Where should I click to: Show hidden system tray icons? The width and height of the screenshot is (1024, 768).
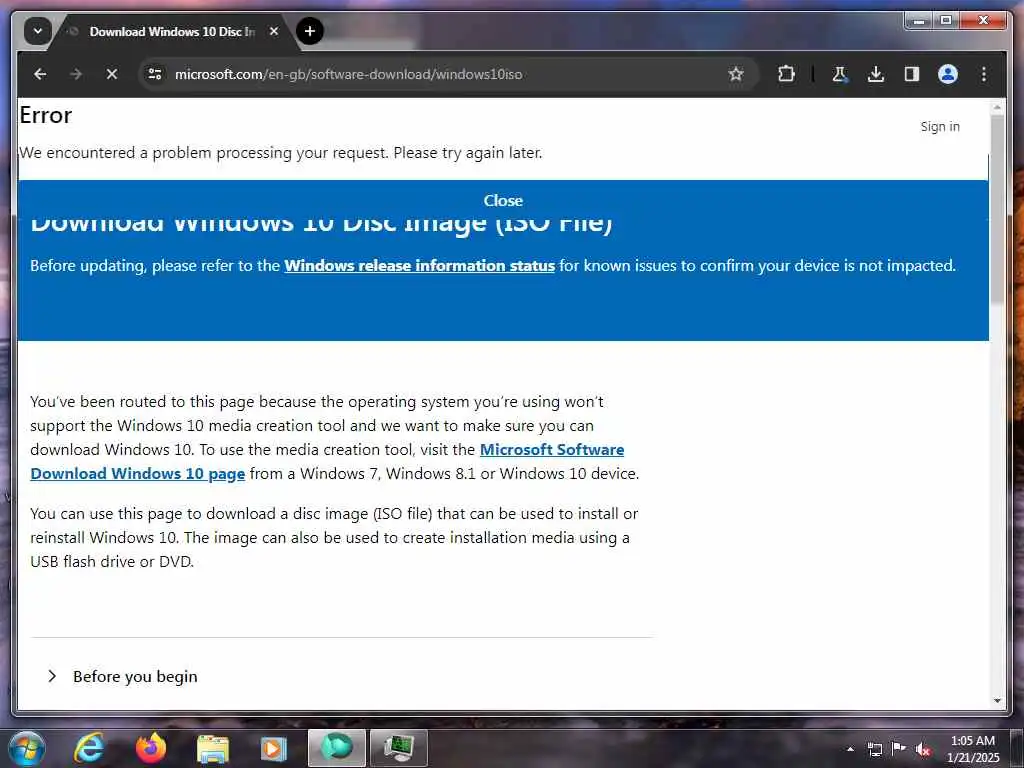(x=850, y=749)
